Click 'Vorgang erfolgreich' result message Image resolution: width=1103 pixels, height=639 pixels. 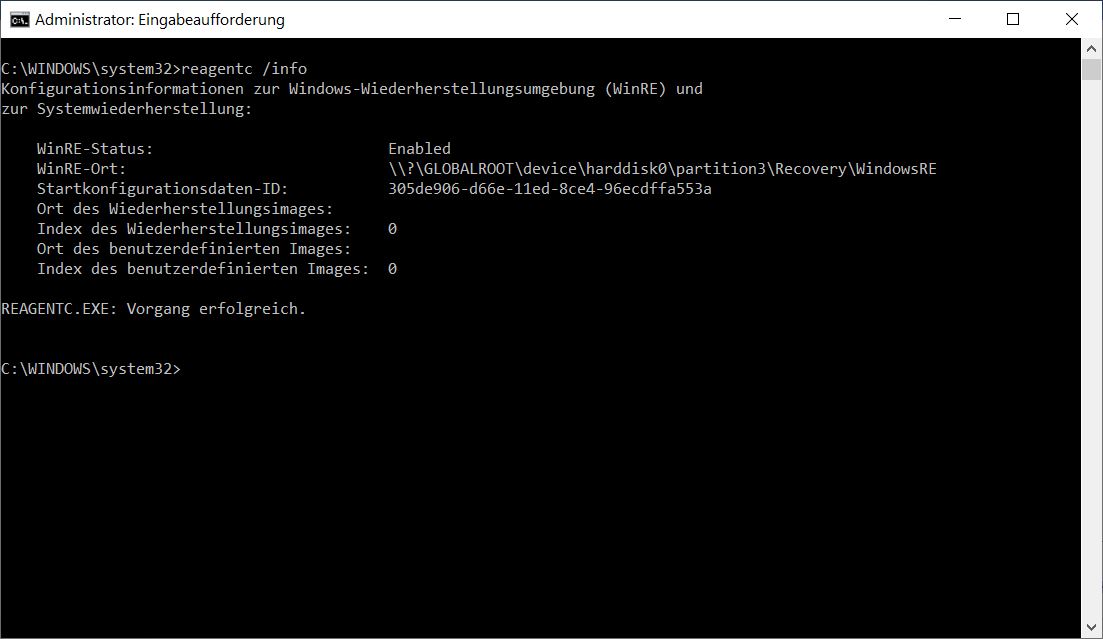[216, 309]
